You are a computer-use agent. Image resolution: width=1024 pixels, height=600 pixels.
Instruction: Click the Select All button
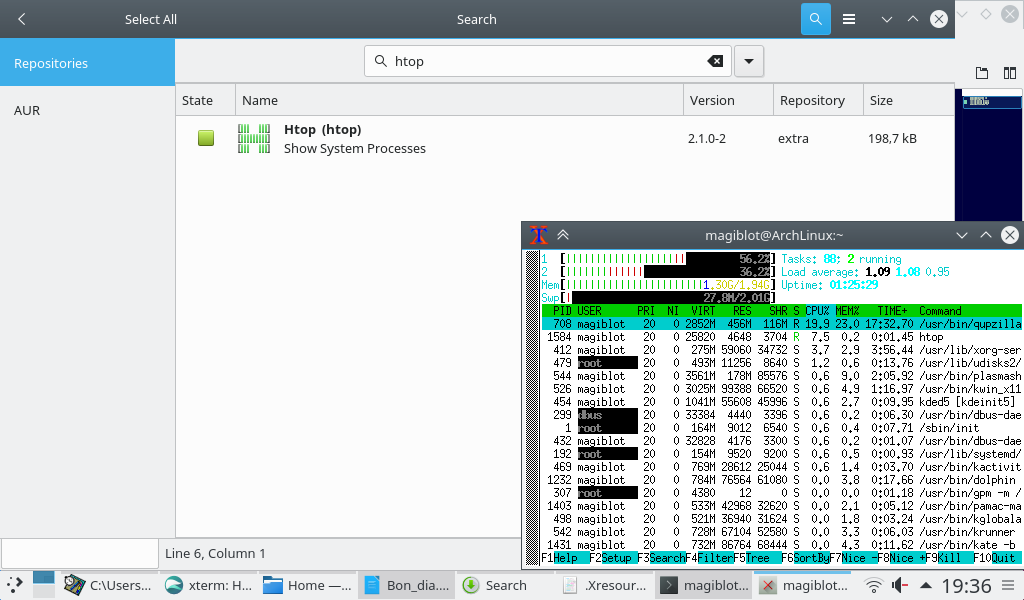[151, 20]
